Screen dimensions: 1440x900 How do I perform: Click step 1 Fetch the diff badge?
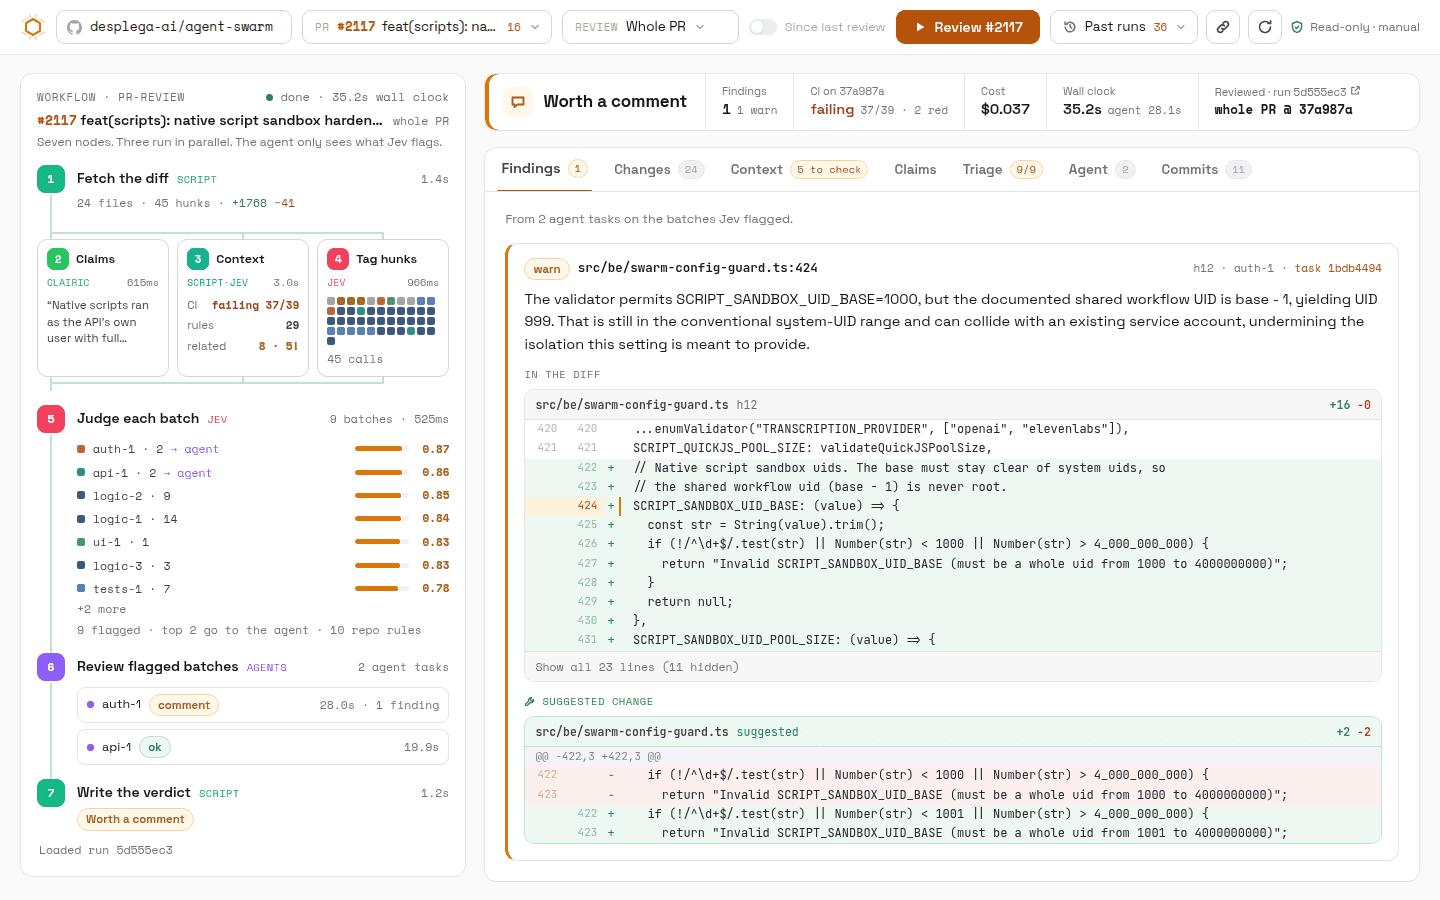pos(51,179)
